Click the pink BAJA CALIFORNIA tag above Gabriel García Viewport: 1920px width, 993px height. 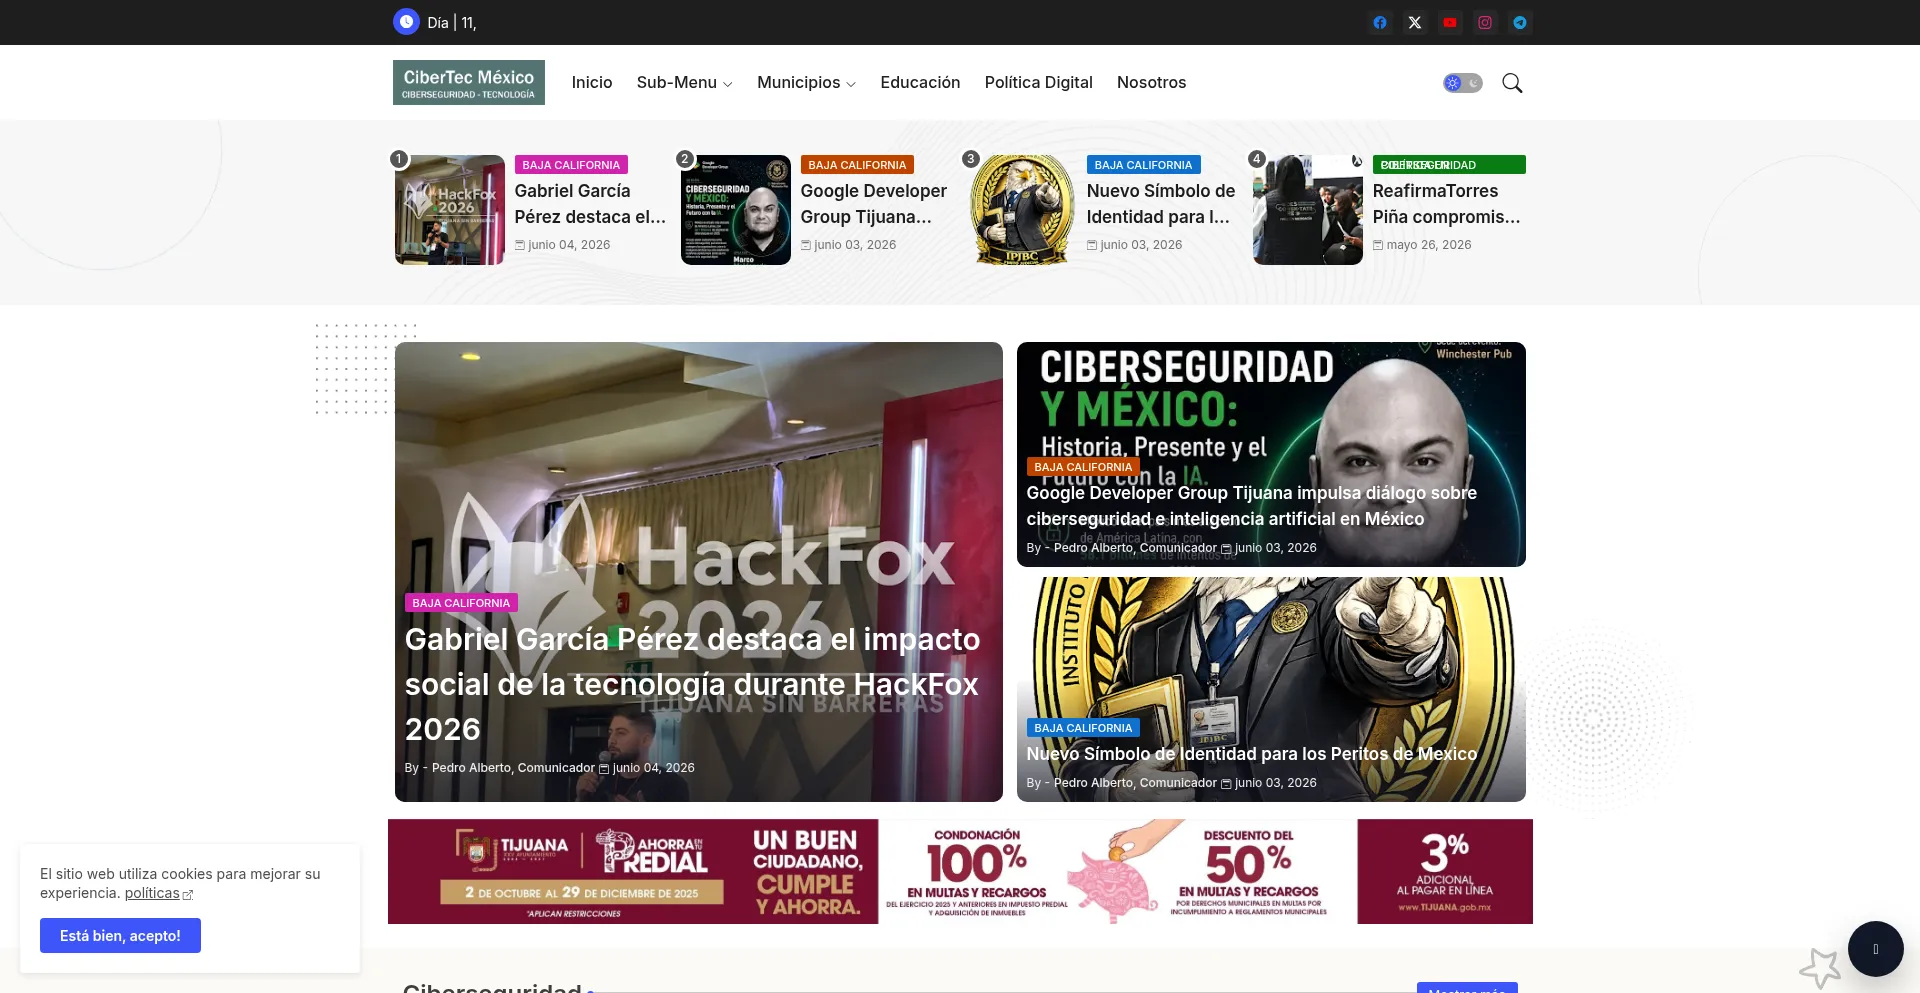coord(571,165)
